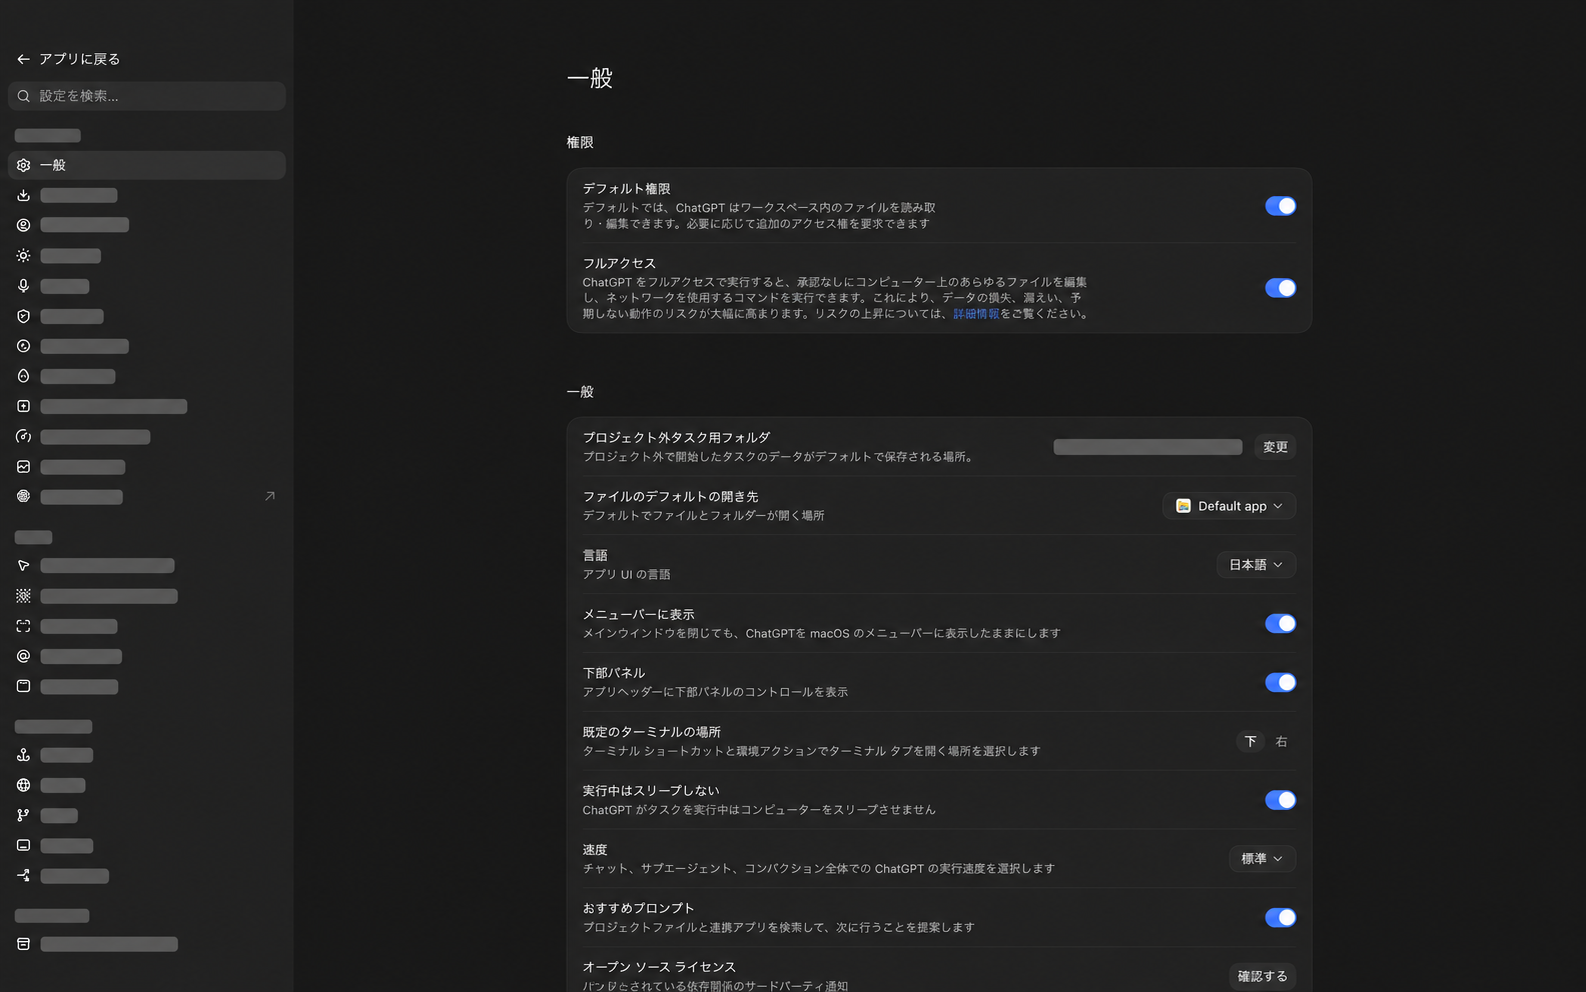Open the compass circle icon sidebar item
Viewport: 1586px width, 992px height.
pos(23,346)
